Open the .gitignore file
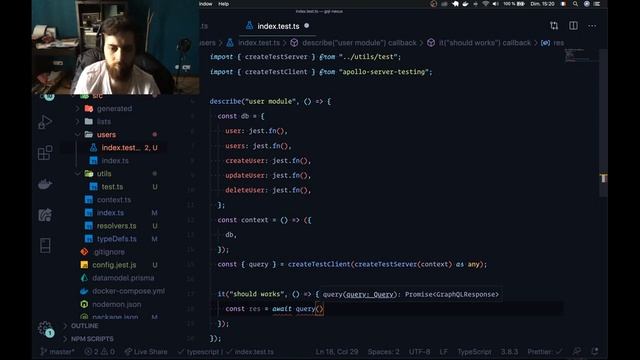Image resolution: width=640 pixels, height=360 pixels. tap(109, 252)
